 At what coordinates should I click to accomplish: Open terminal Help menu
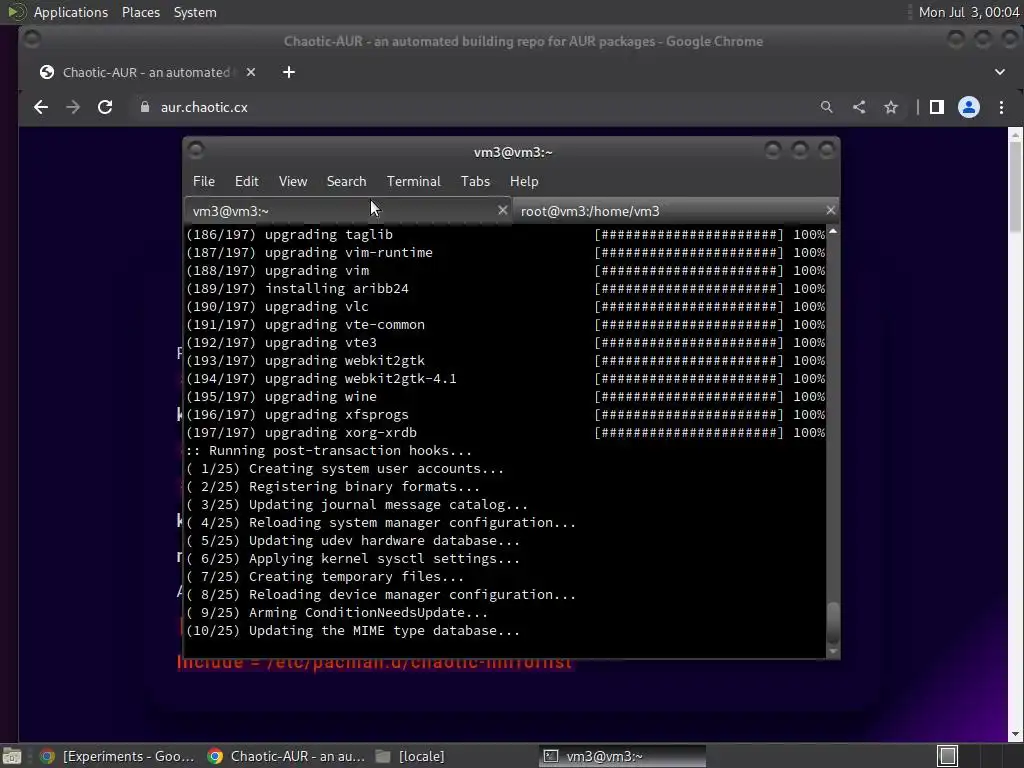tap(524, 182)
